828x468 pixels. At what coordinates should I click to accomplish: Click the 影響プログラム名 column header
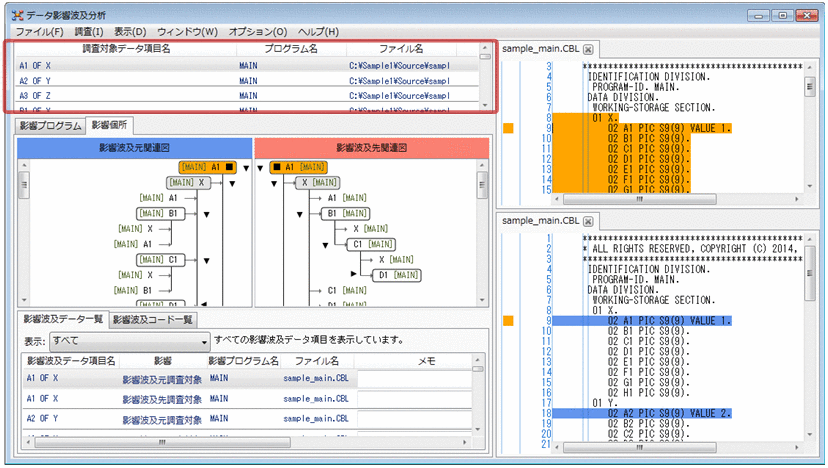[243, 361]
